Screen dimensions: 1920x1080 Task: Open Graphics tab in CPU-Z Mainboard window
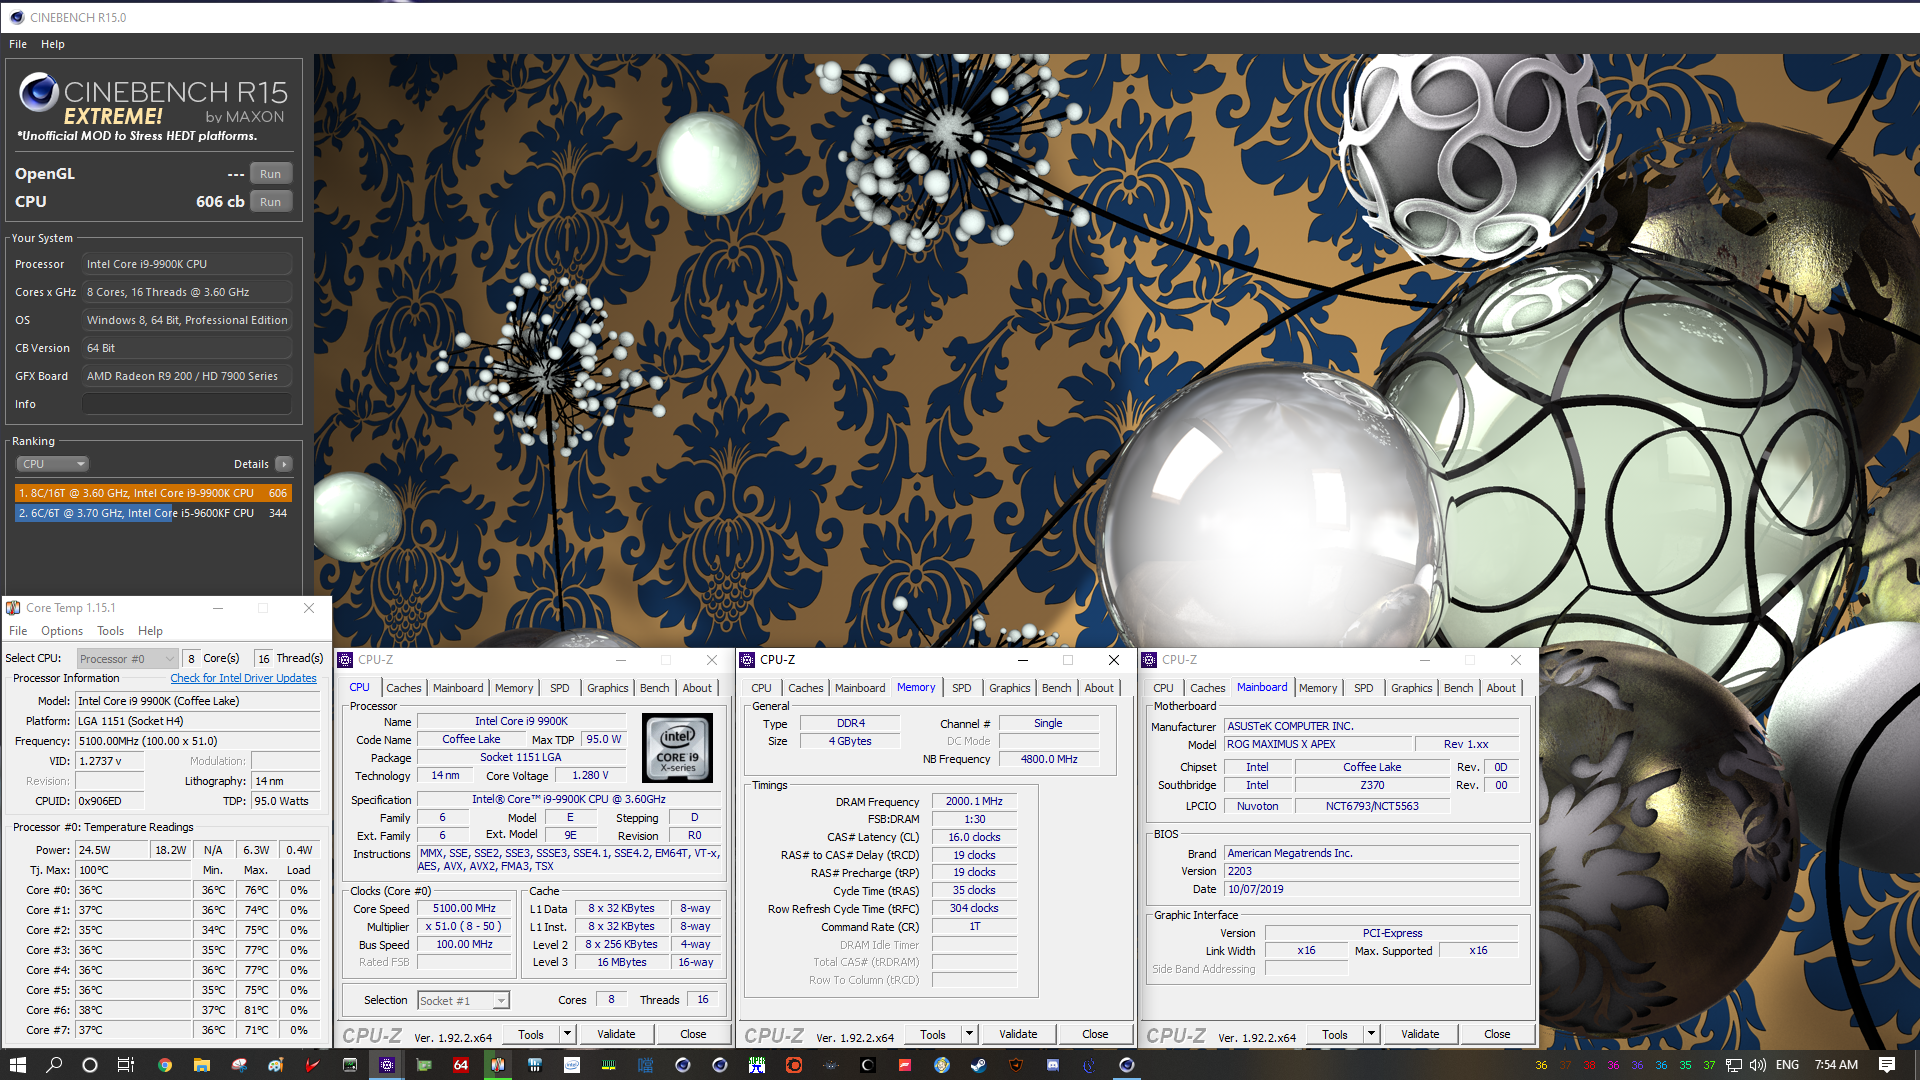pos(1411,688)
